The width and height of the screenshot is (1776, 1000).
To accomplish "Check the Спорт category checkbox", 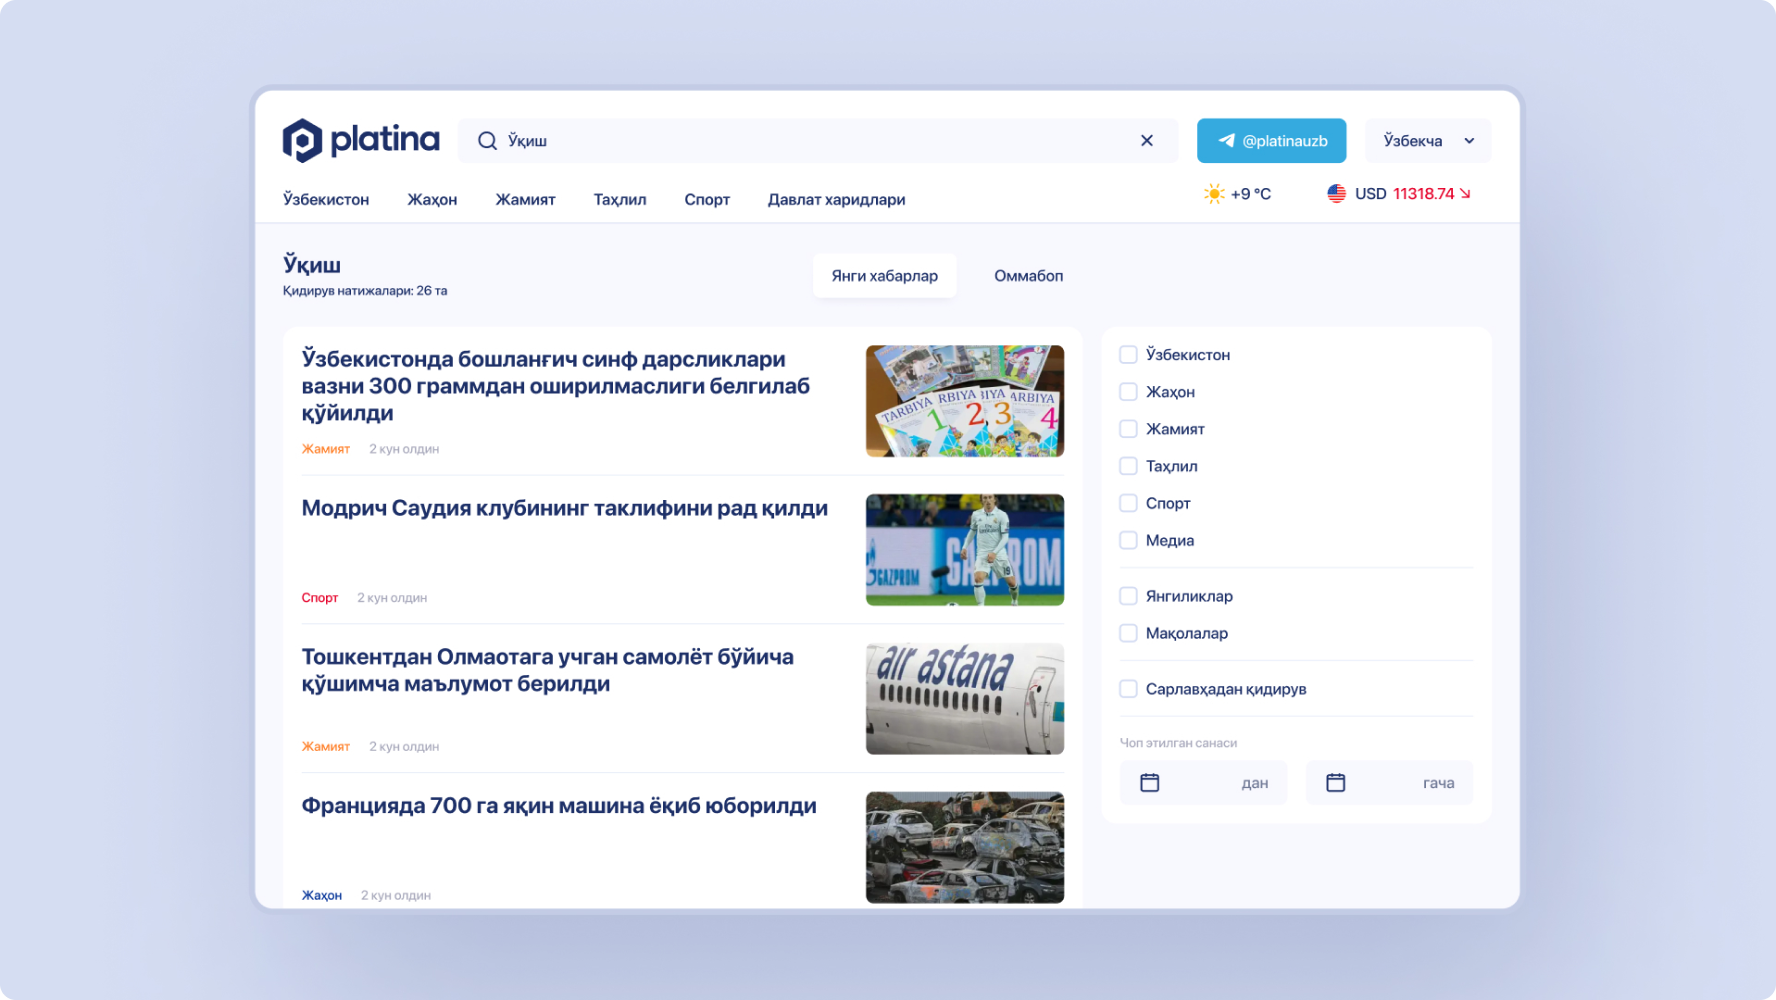I will pos(1128,503).
